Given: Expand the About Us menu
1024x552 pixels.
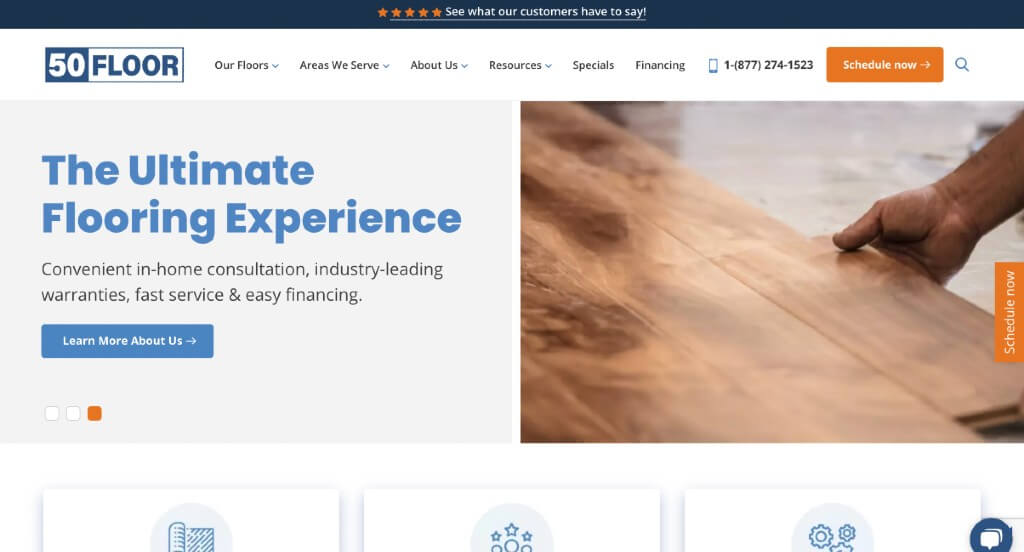Looking at the screenshot, I should click(x=439, y=65).
